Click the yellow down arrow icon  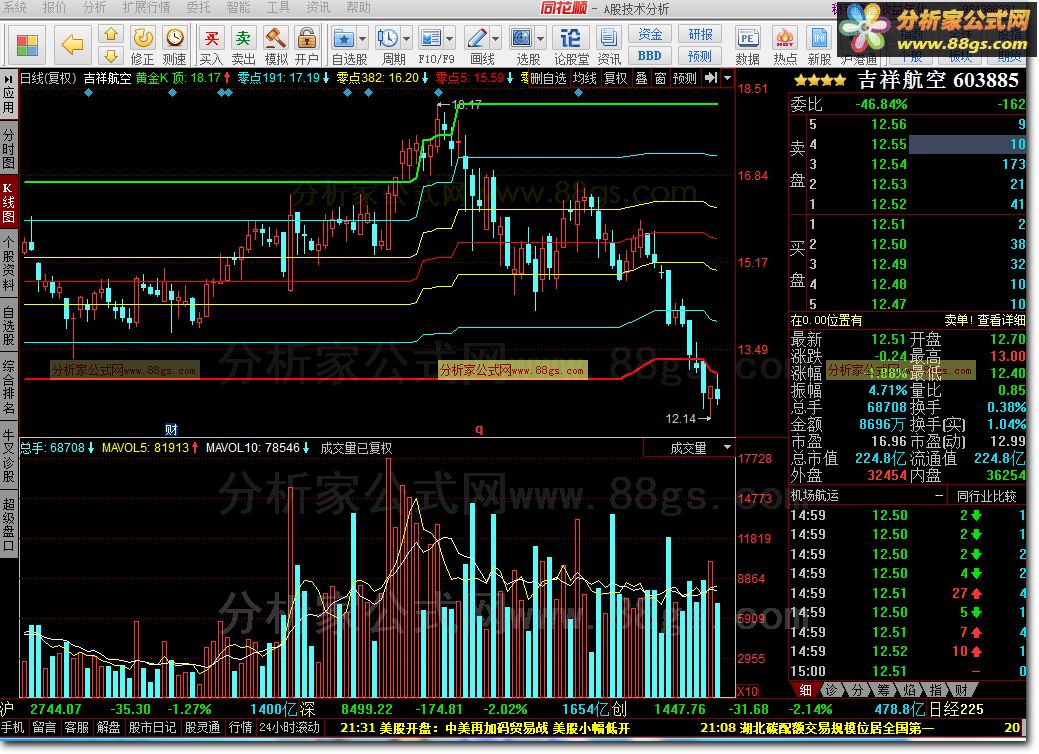click(111, 56)
